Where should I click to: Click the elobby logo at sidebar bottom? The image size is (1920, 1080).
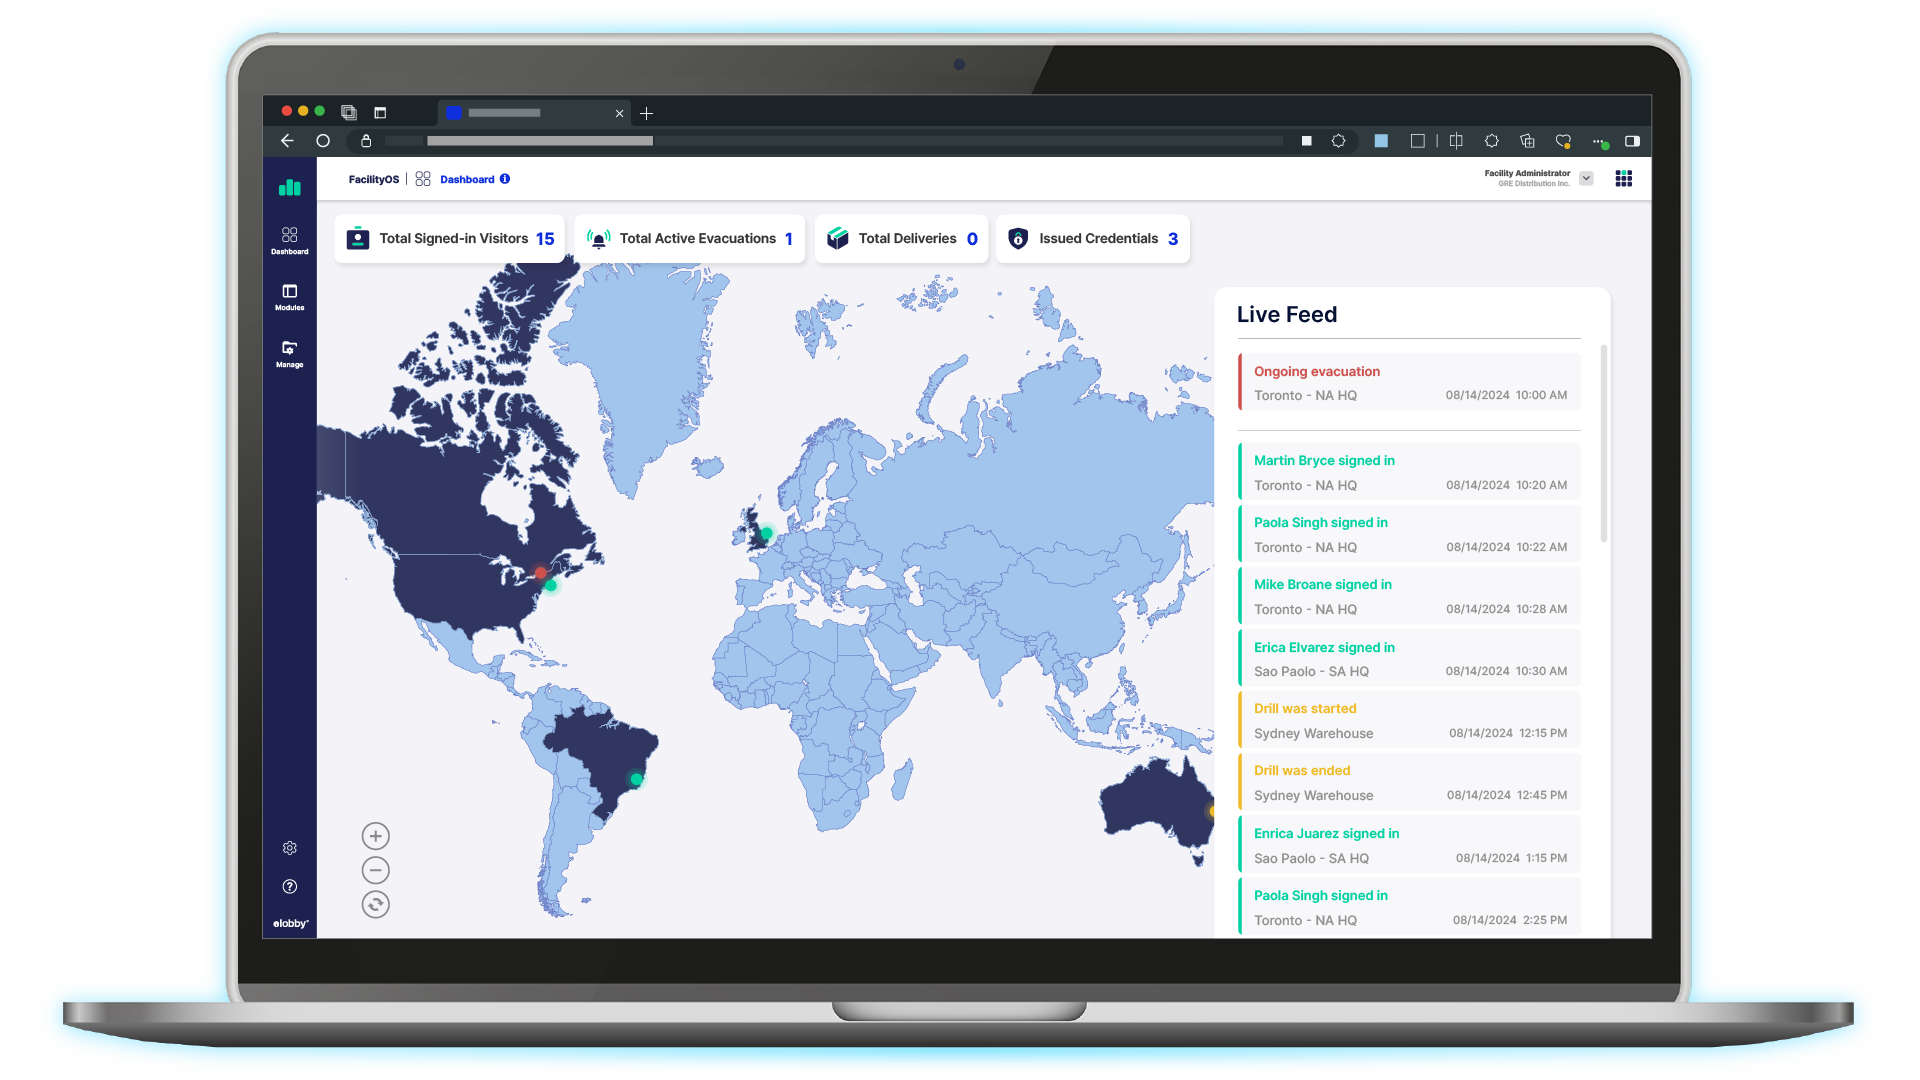290,925
